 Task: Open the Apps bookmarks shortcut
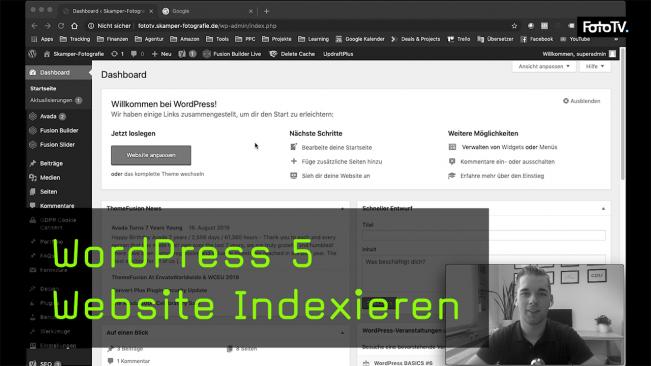42,39
